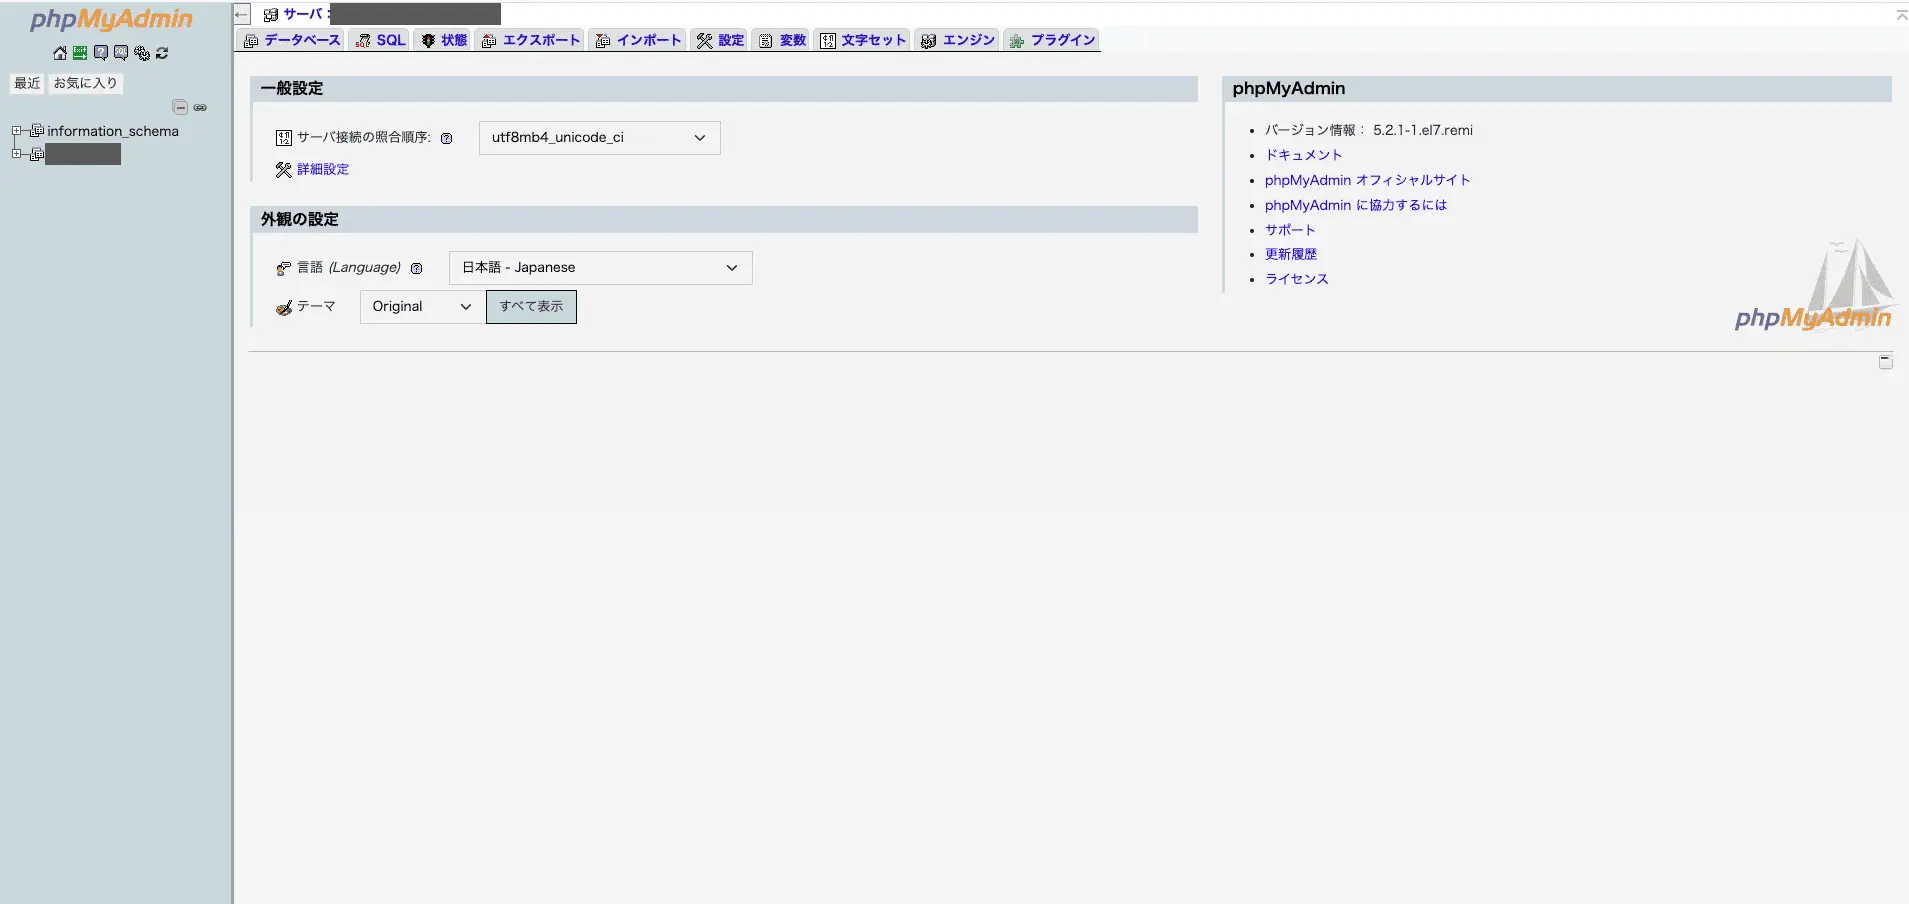Open the 更新履歴 changelog link
This screenshot has height=904, width=1909.
coord(1291,254)
